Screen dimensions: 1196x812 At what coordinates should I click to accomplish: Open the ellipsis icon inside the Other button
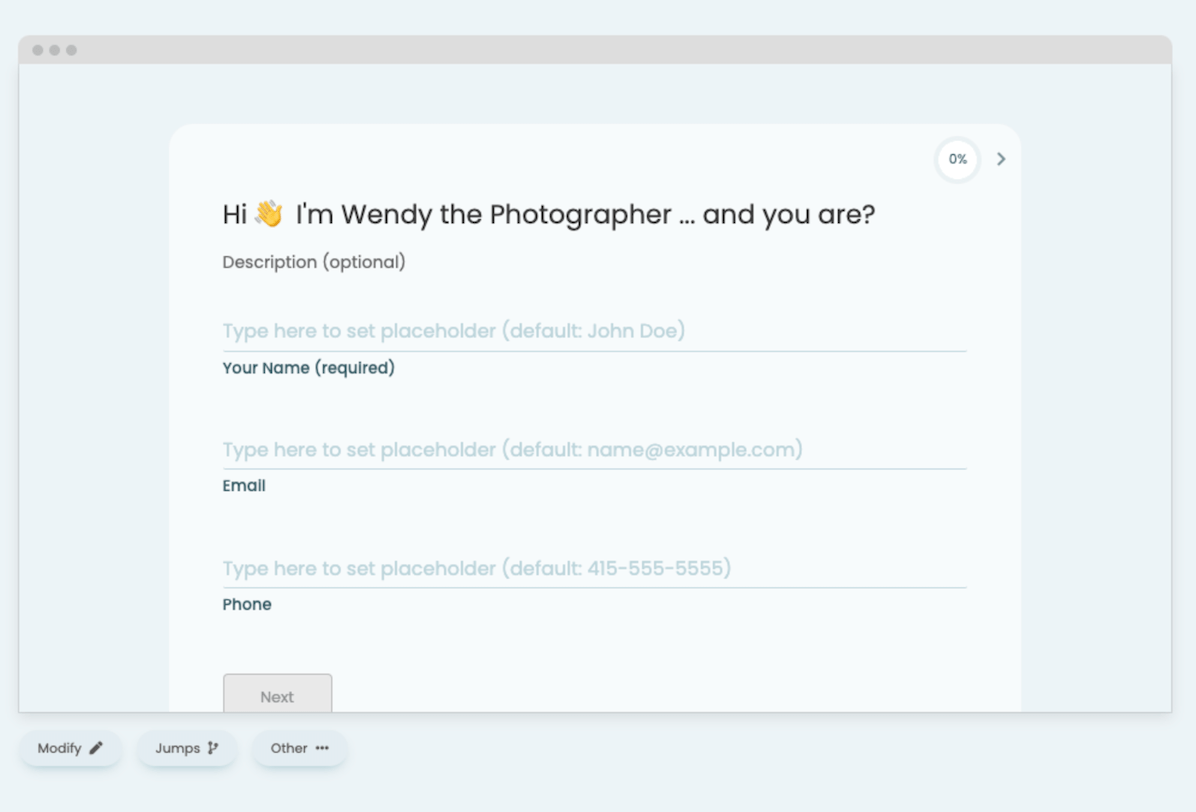pyautogui.click(x=321, y=747)
